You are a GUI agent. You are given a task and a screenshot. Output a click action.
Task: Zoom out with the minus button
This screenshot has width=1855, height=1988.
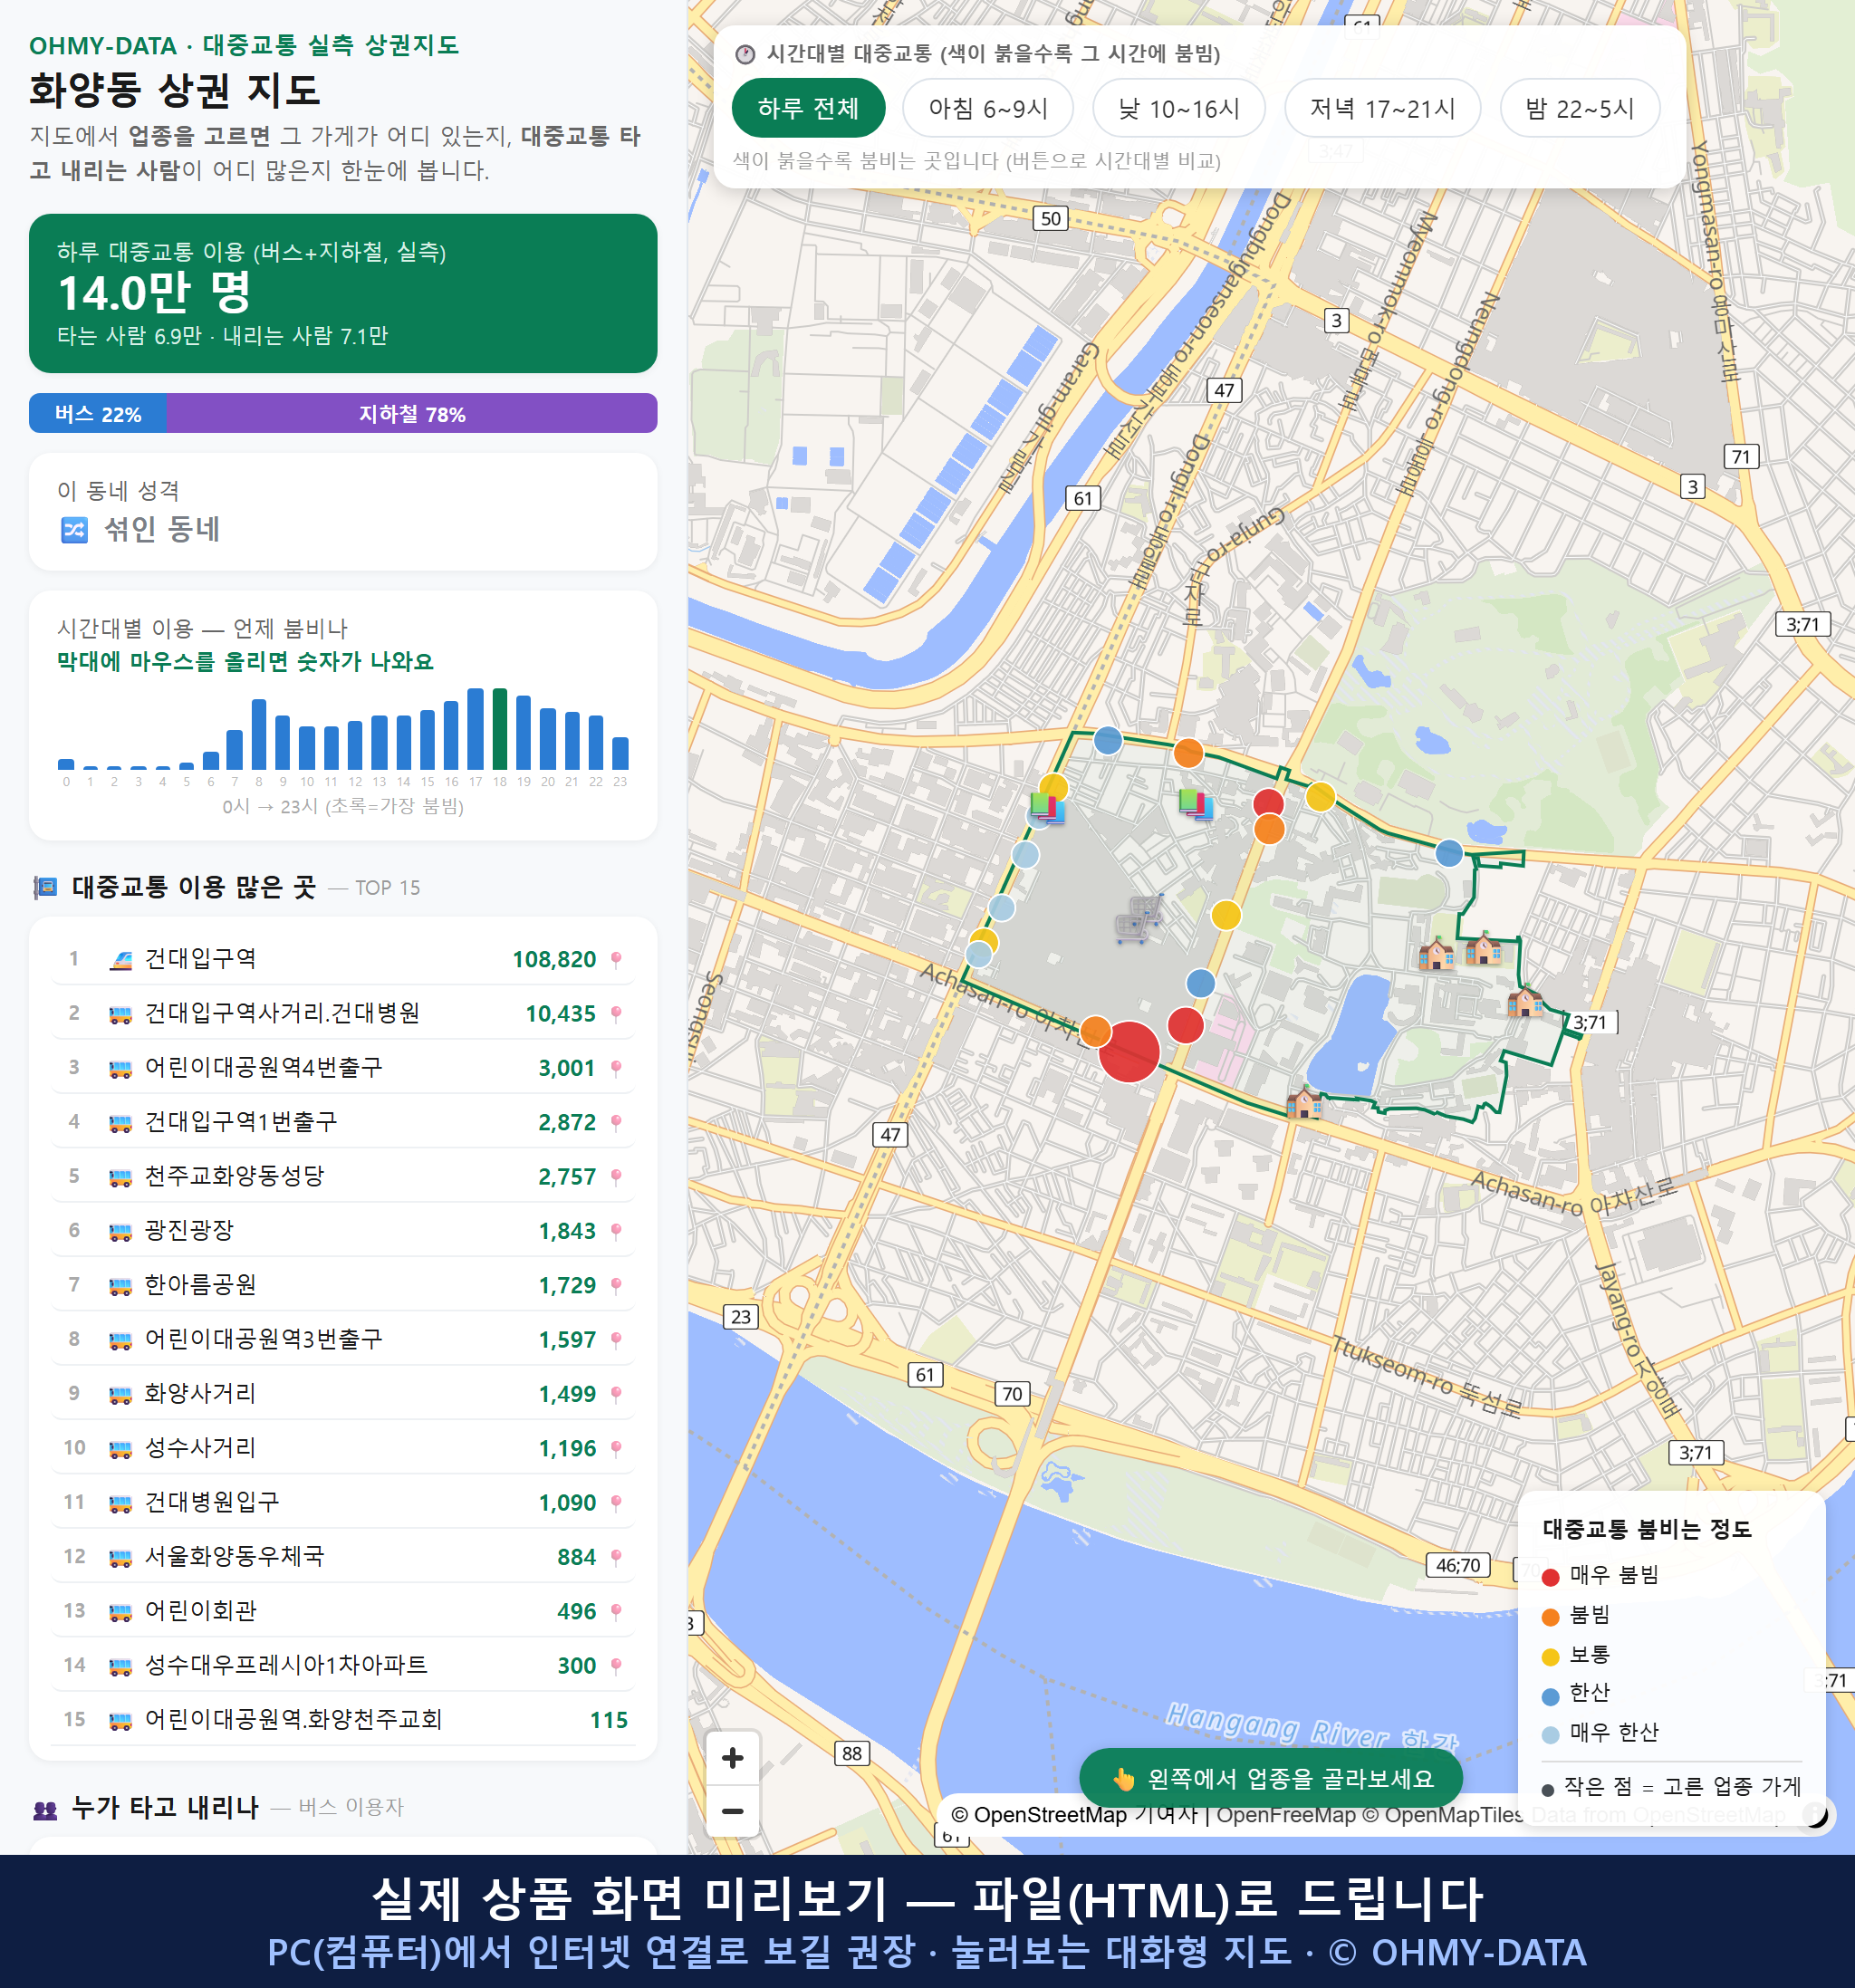pyautogui.click(x=732, y=1811)
